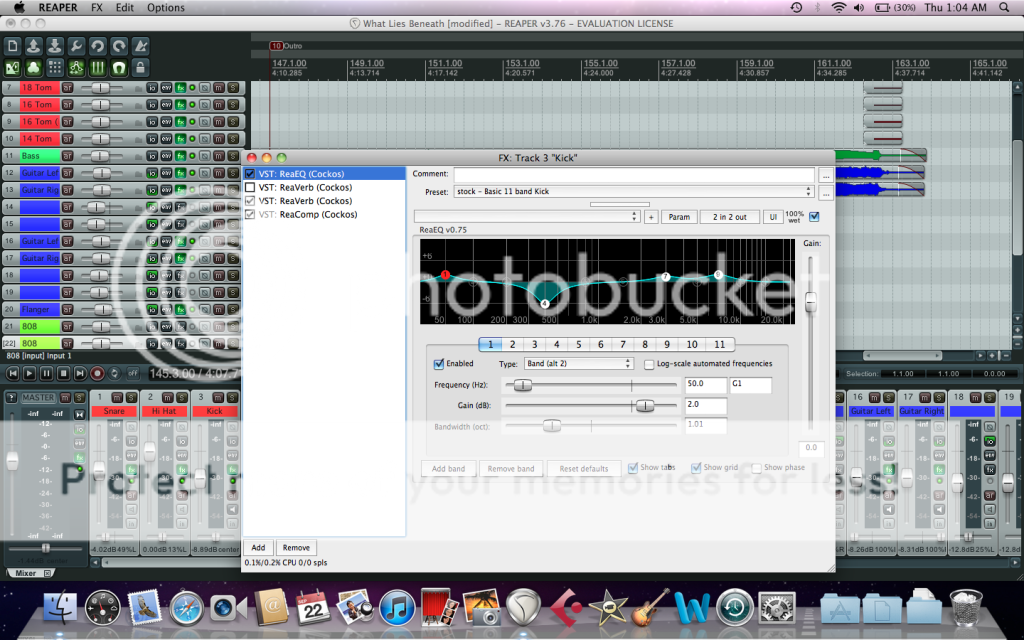Toggle Show tabs checkbox
Screen dimensions: 1024x640
[x=633, y=468]
